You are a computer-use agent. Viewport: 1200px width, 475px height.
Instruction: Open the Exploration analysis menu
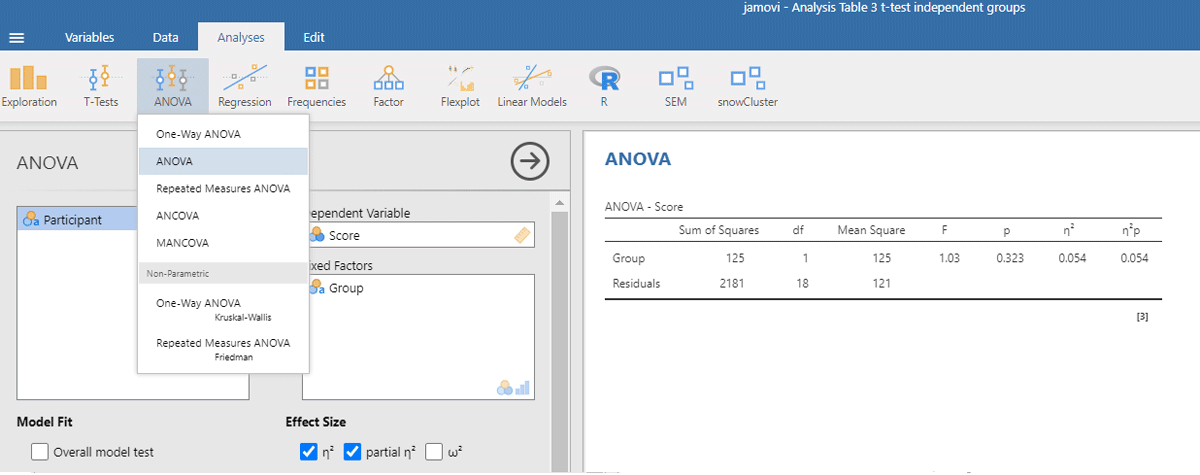click(x=29, y=86)
